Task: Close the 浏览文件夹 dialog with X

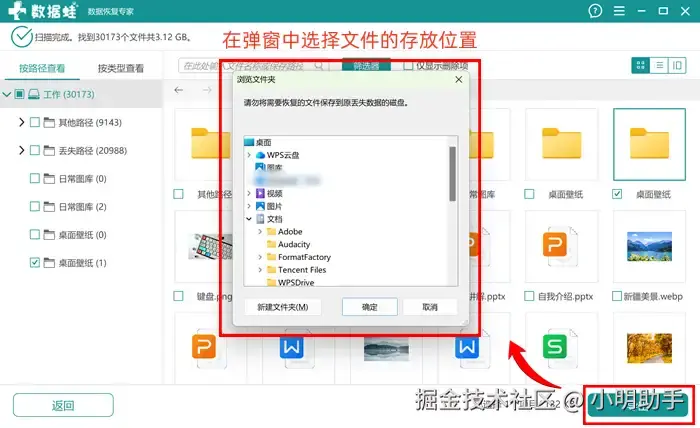Action: click(x=458, y=79)
